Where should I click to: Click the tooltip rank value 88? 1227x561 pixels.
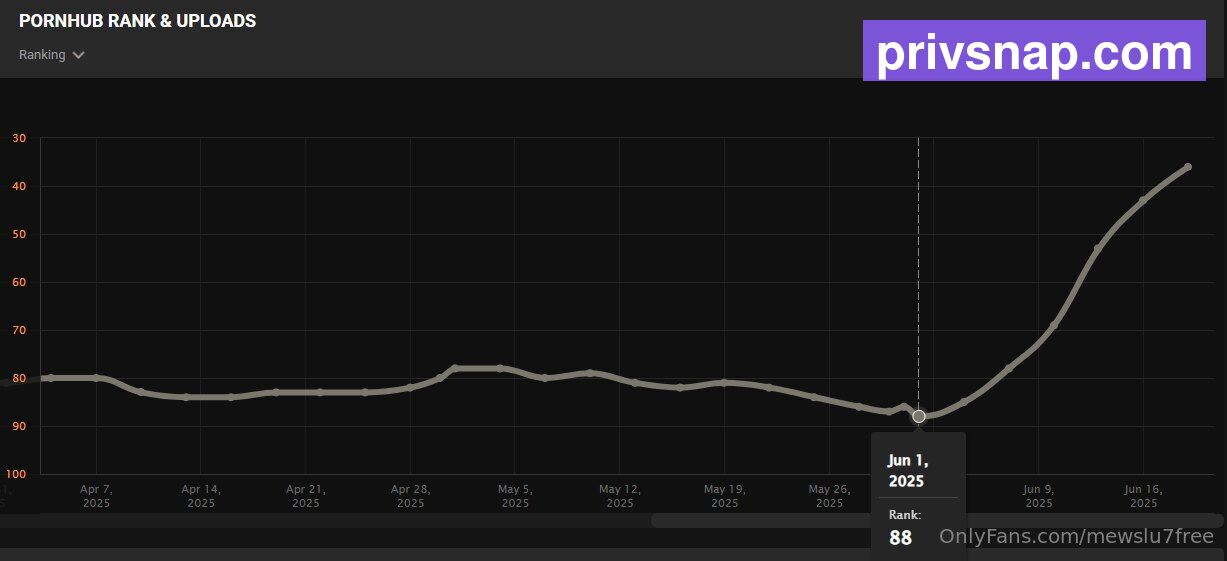[900, 538]
